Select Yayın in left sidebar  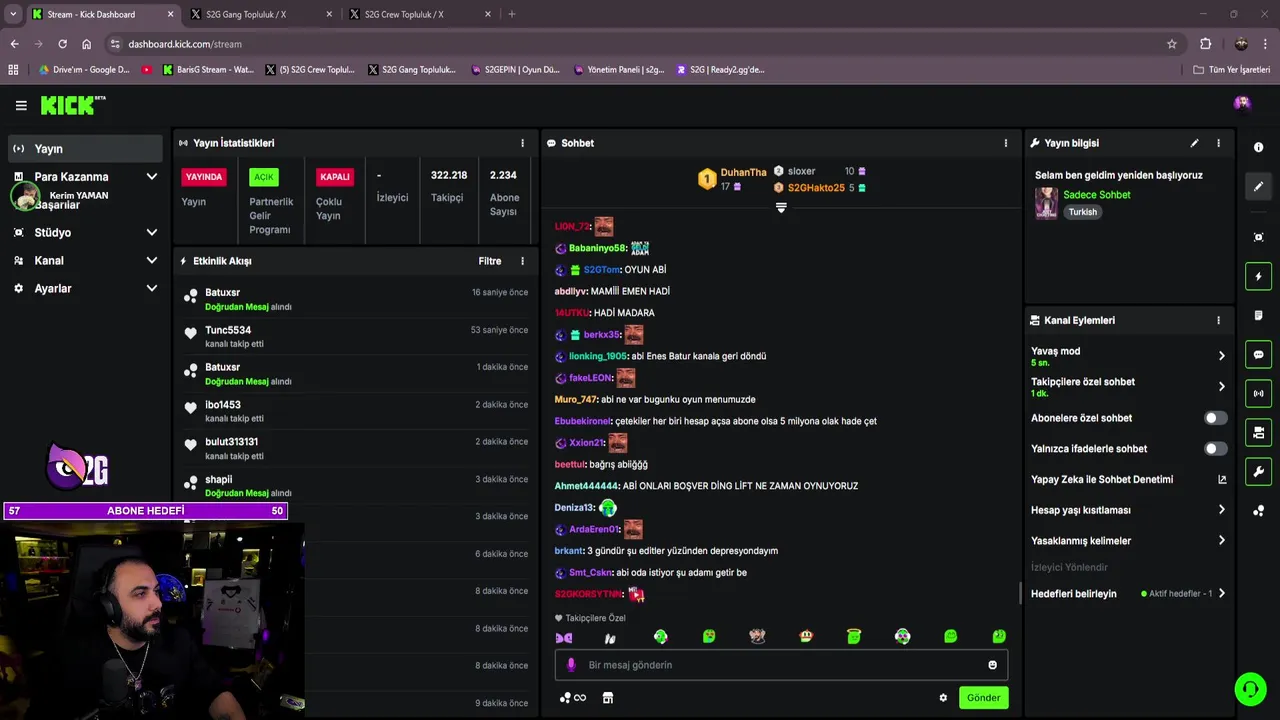point(85,149)
